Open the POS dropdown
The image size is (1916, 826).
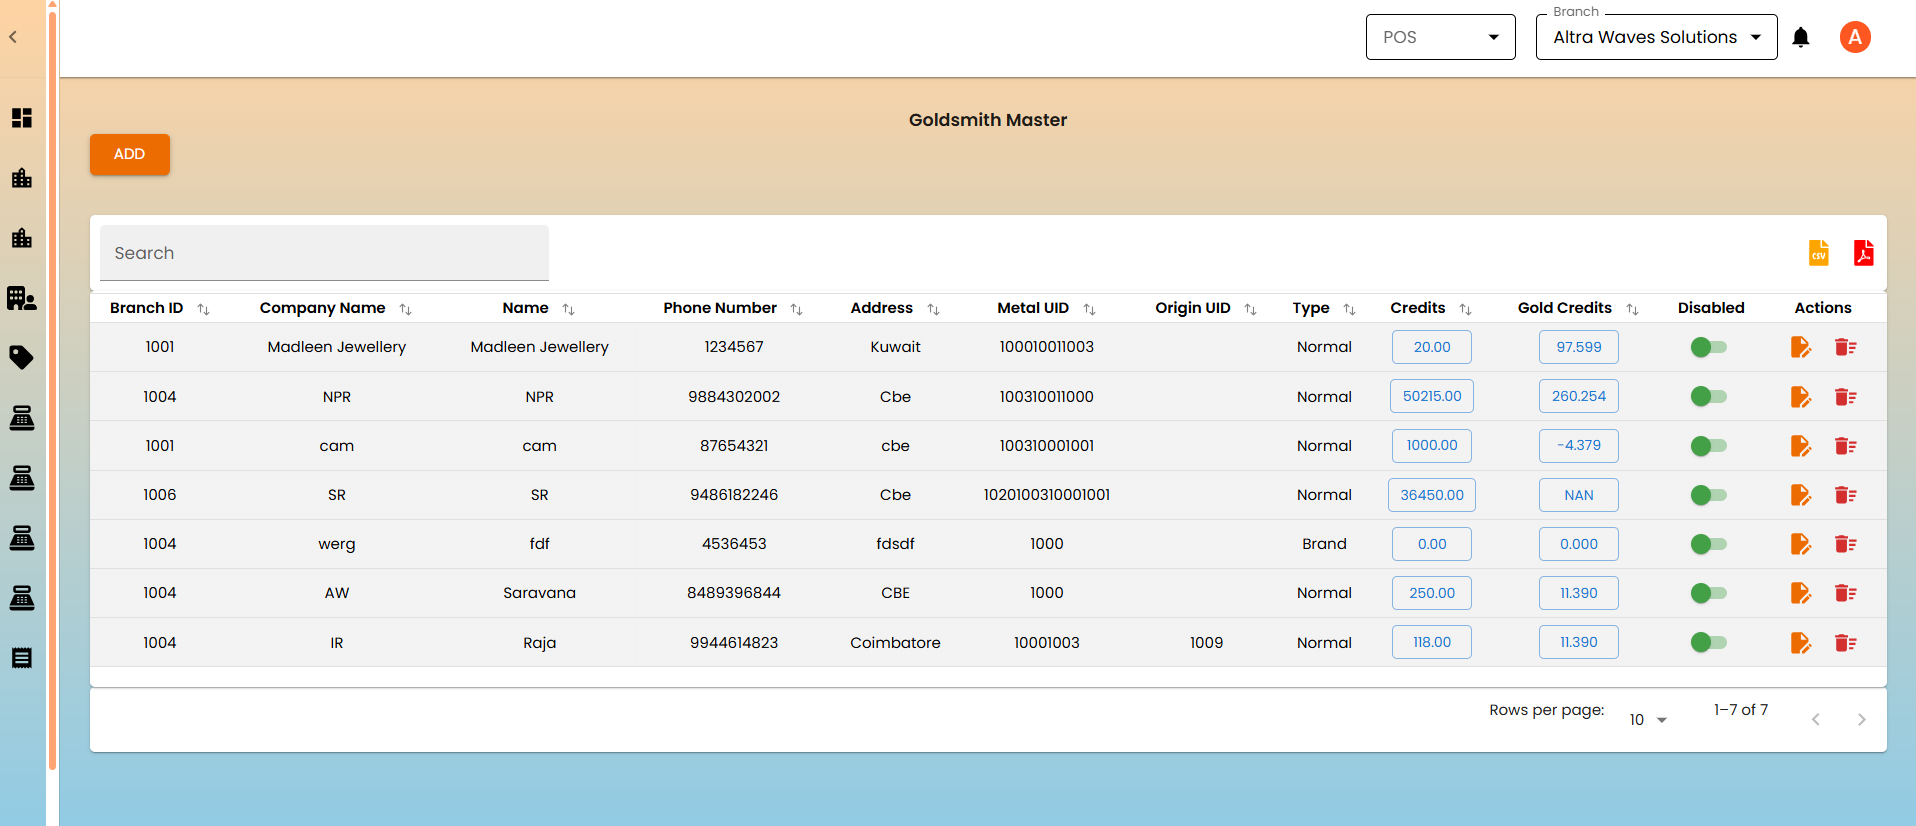(1440, 37)
